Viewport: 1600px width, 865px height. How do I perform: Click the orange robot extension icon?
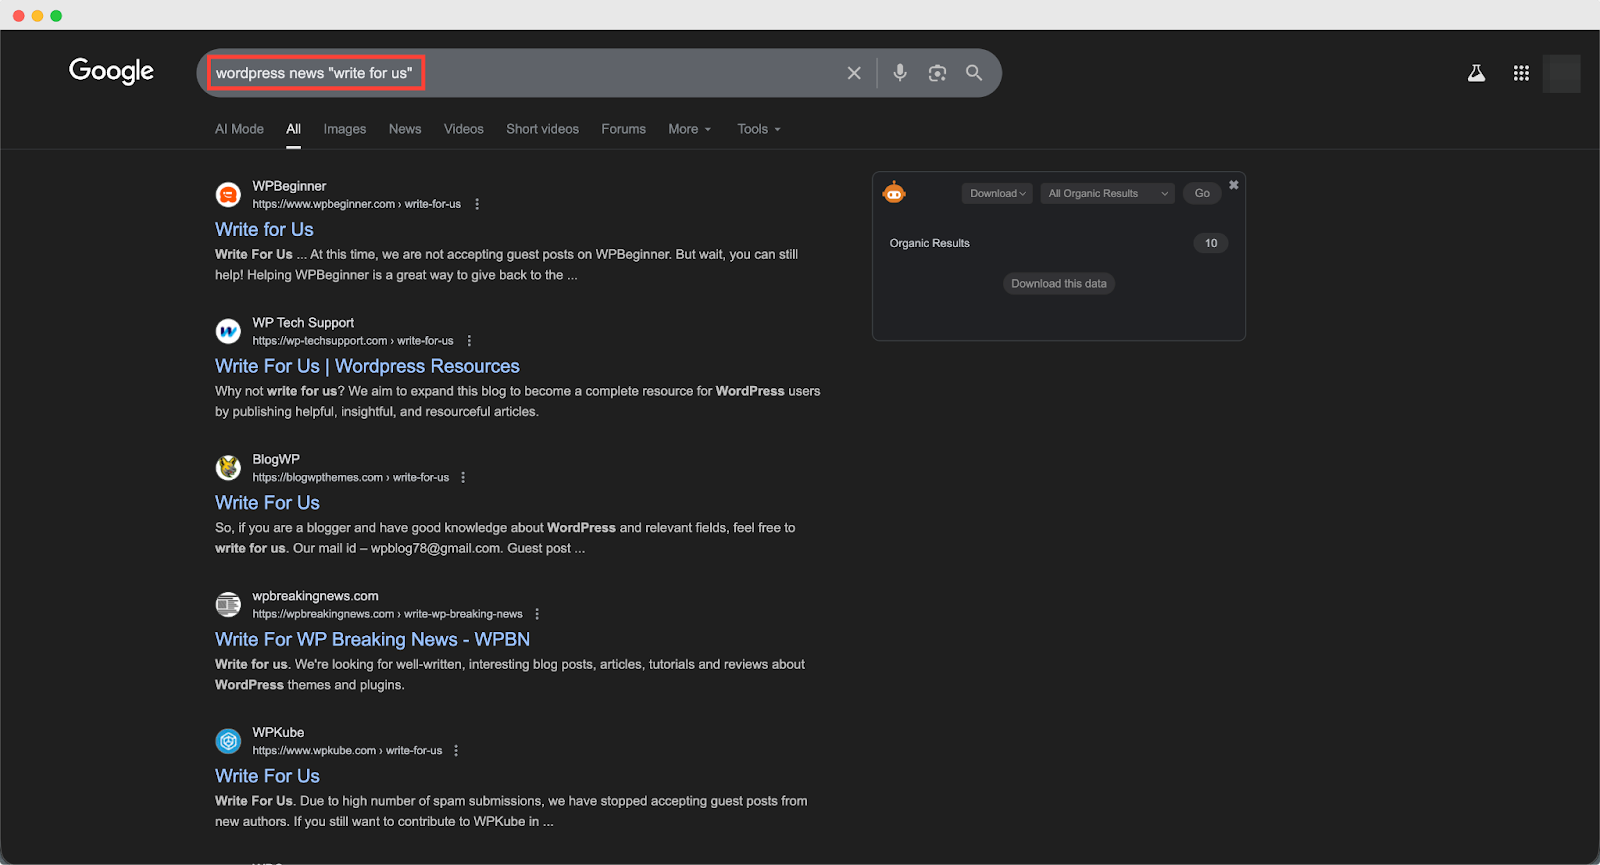(x=894, y=192)
